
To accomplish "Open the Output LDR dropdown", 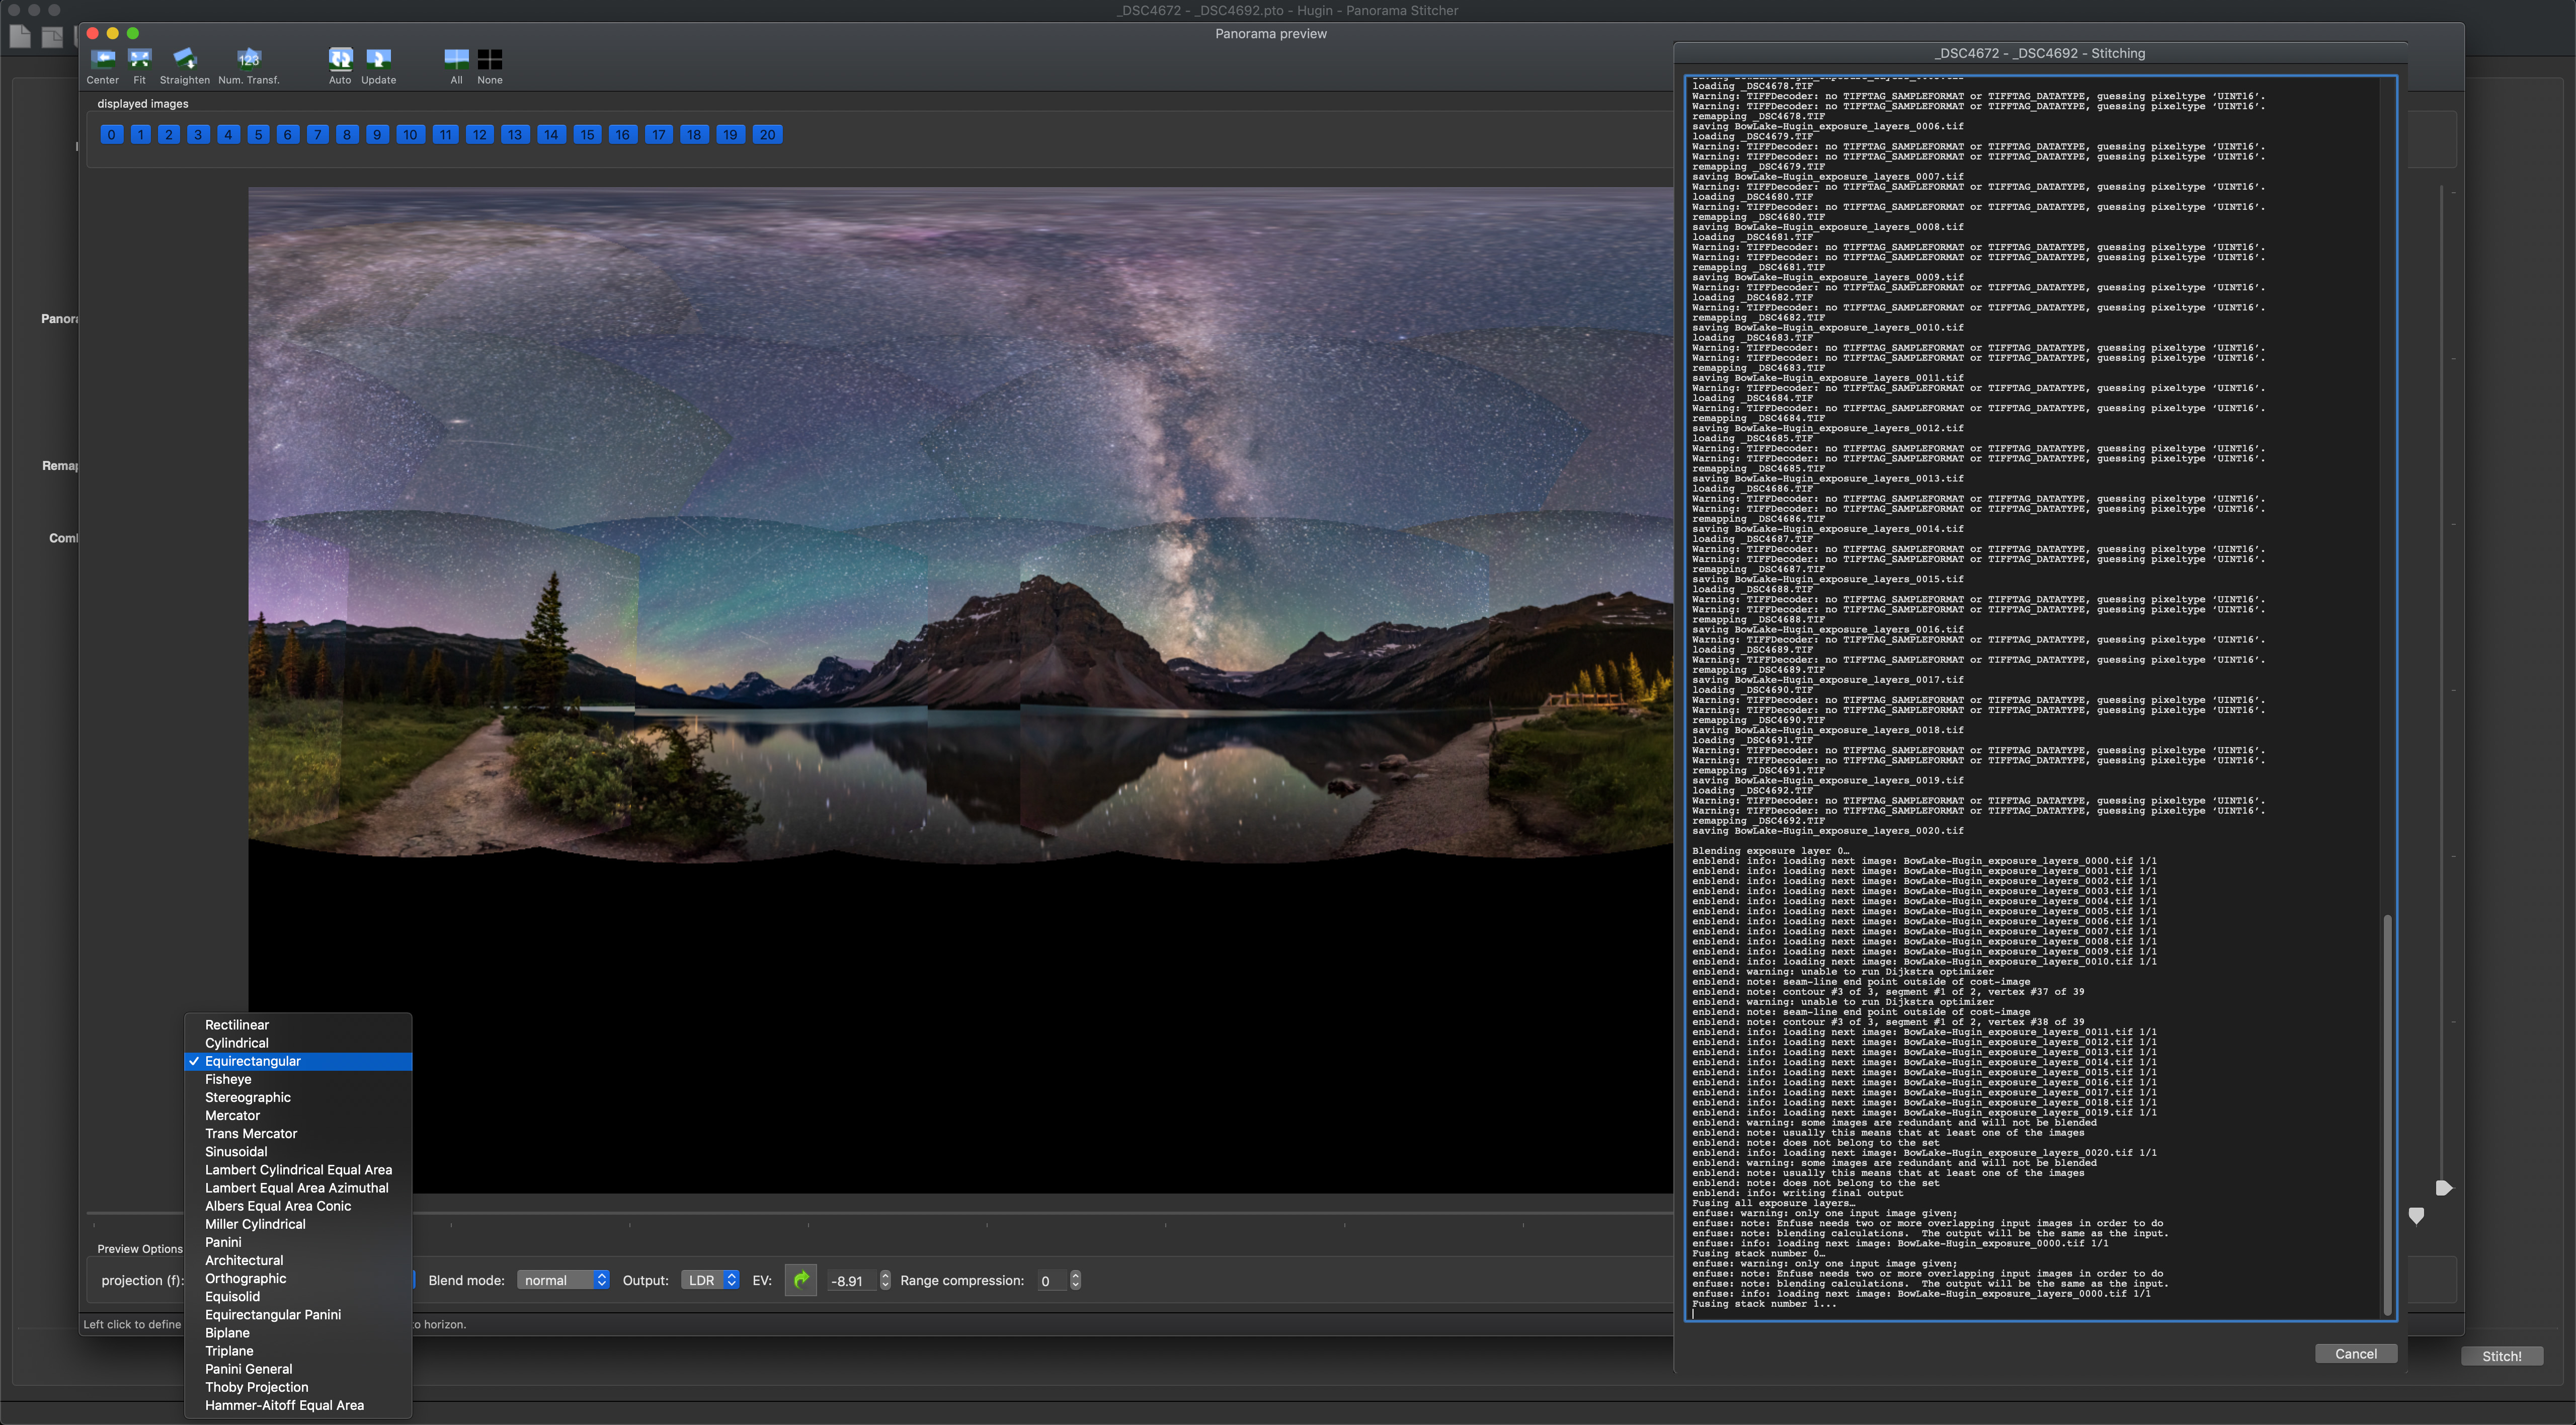I will 709,1280.
